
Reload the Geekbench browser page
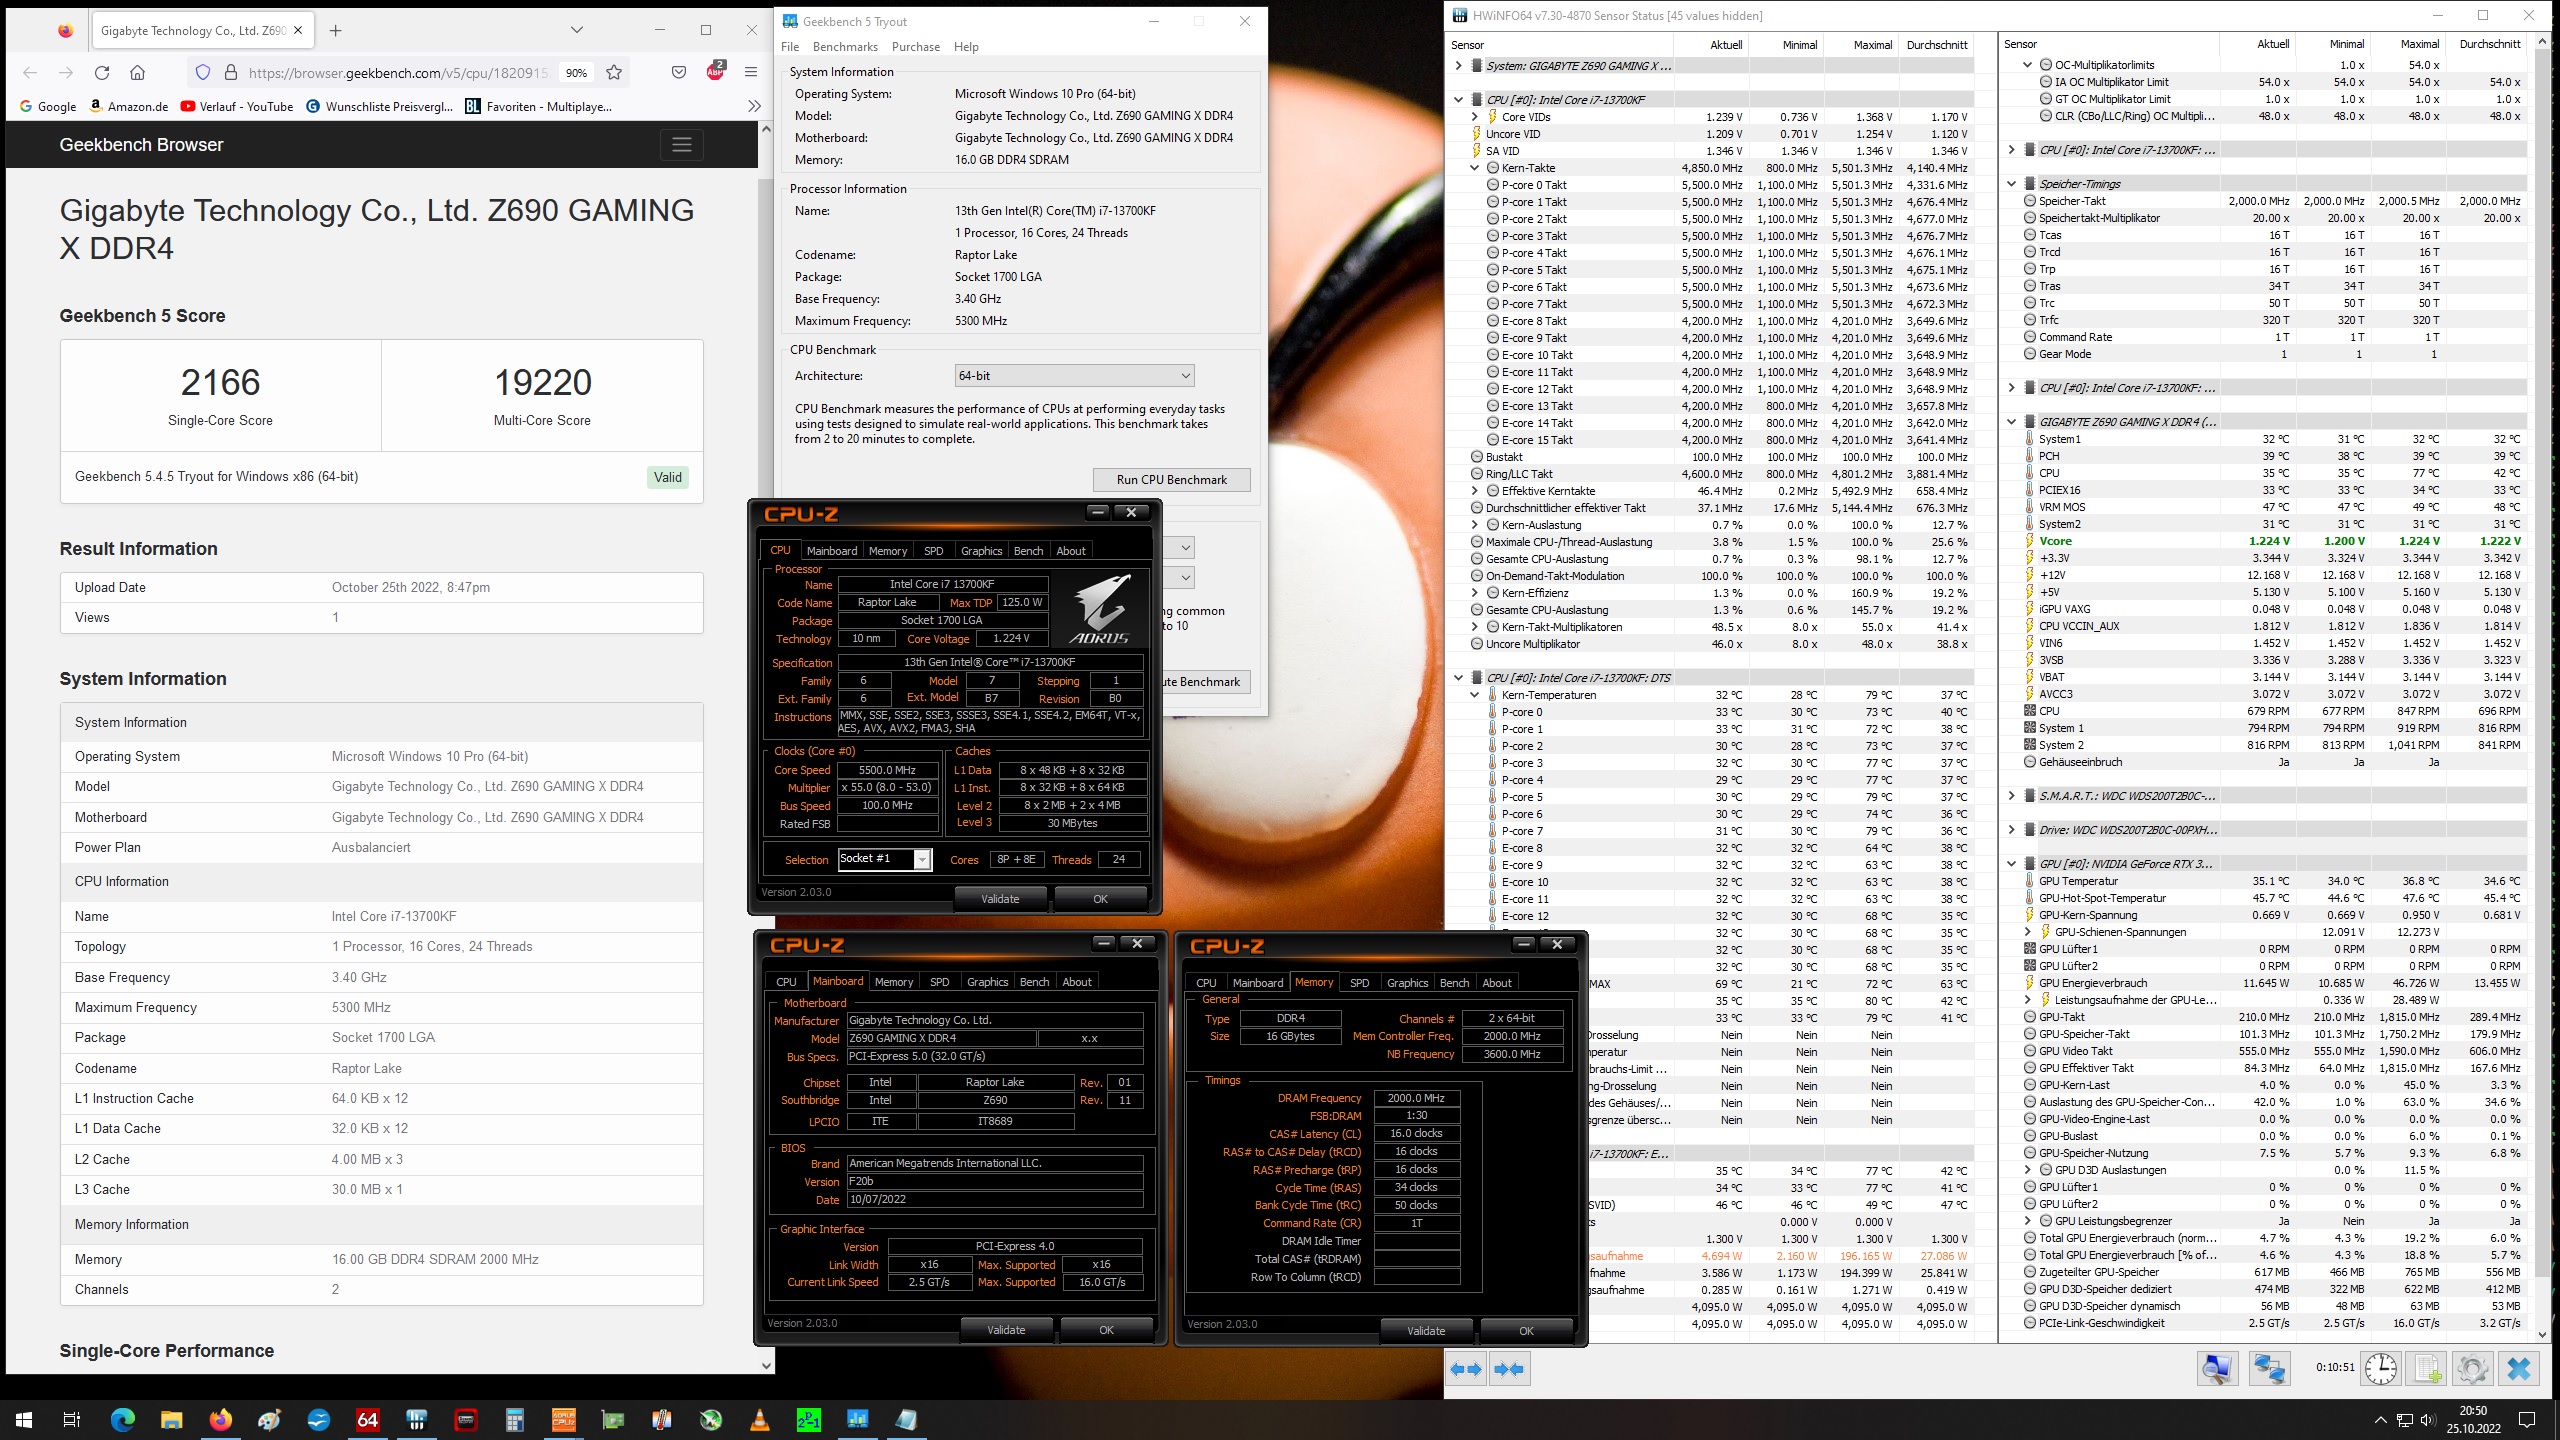[x=102, y=72]
